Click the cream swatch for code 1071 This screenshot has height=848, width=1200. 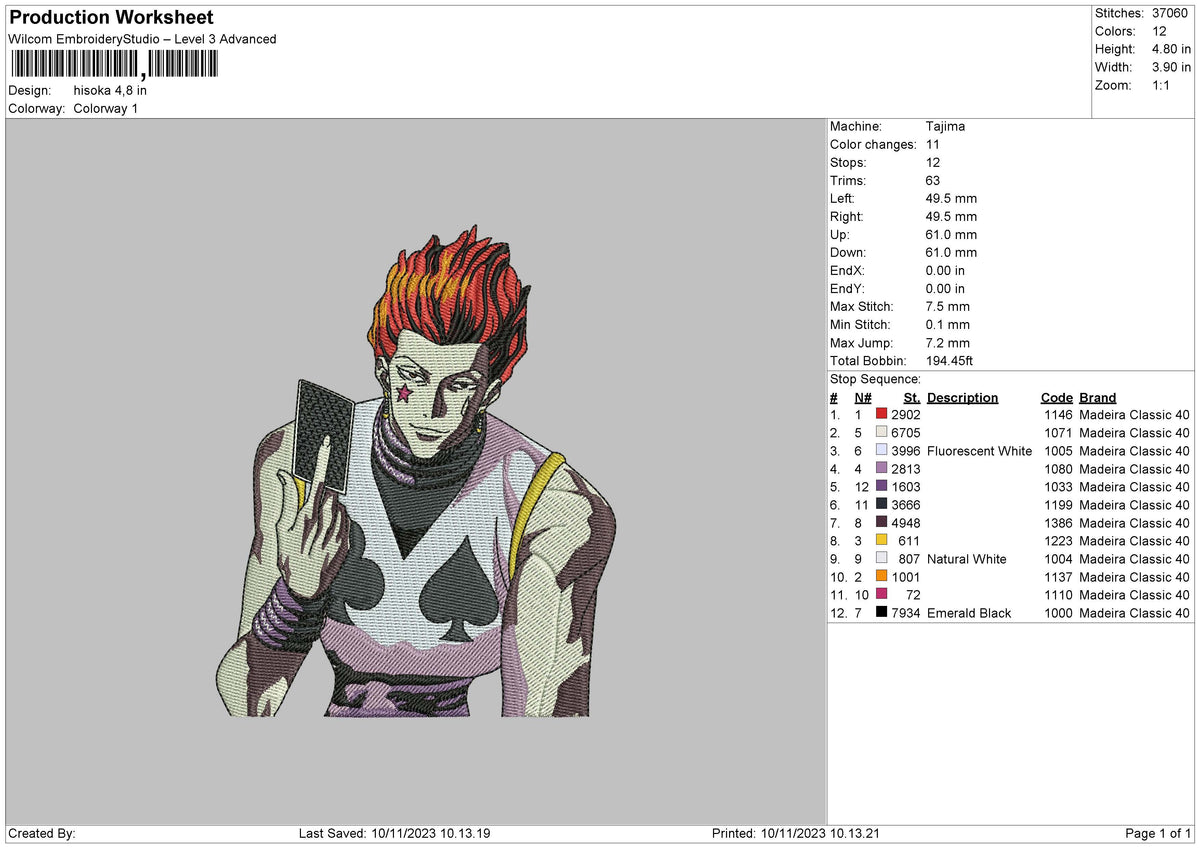[882, 432]
